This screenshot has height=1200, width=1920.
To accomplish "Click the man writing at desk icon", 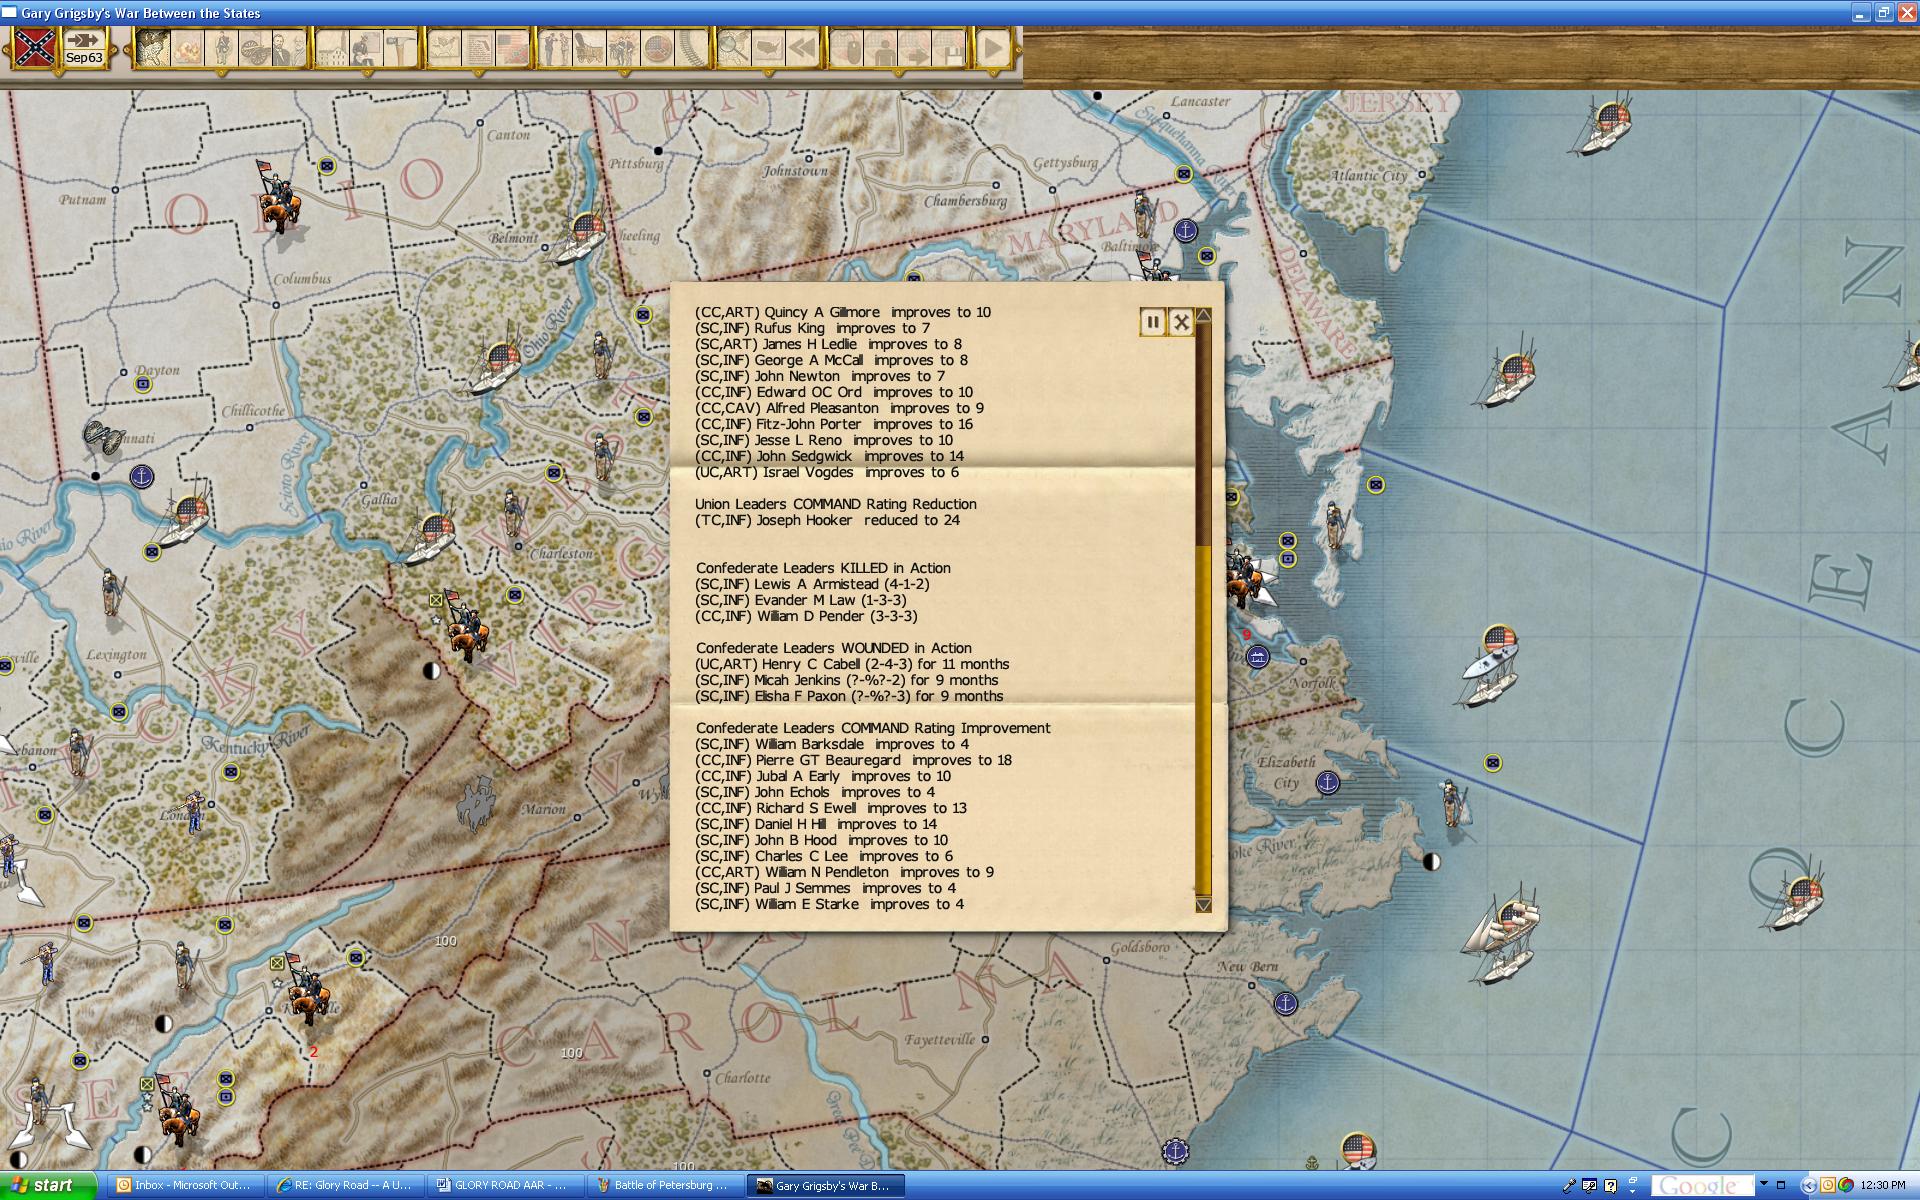I will point(366,48).
